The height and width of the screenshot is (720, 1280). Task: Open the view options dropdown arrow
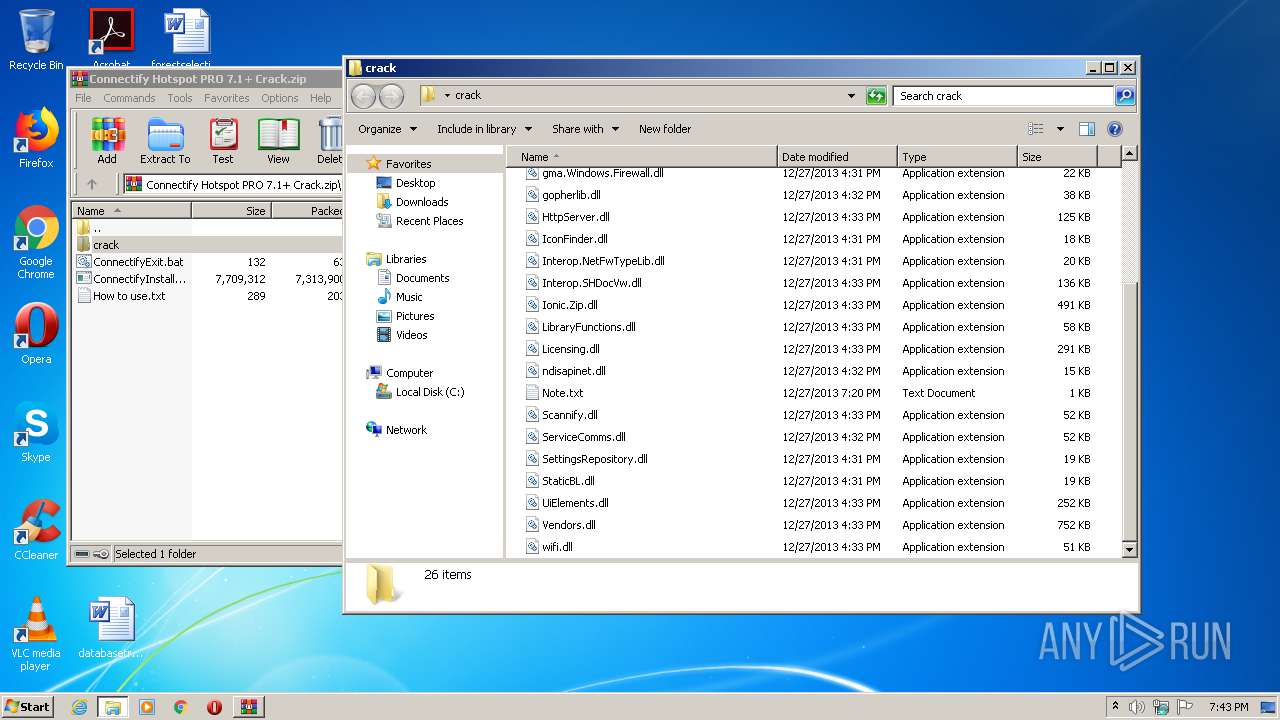coord(1060,129)
